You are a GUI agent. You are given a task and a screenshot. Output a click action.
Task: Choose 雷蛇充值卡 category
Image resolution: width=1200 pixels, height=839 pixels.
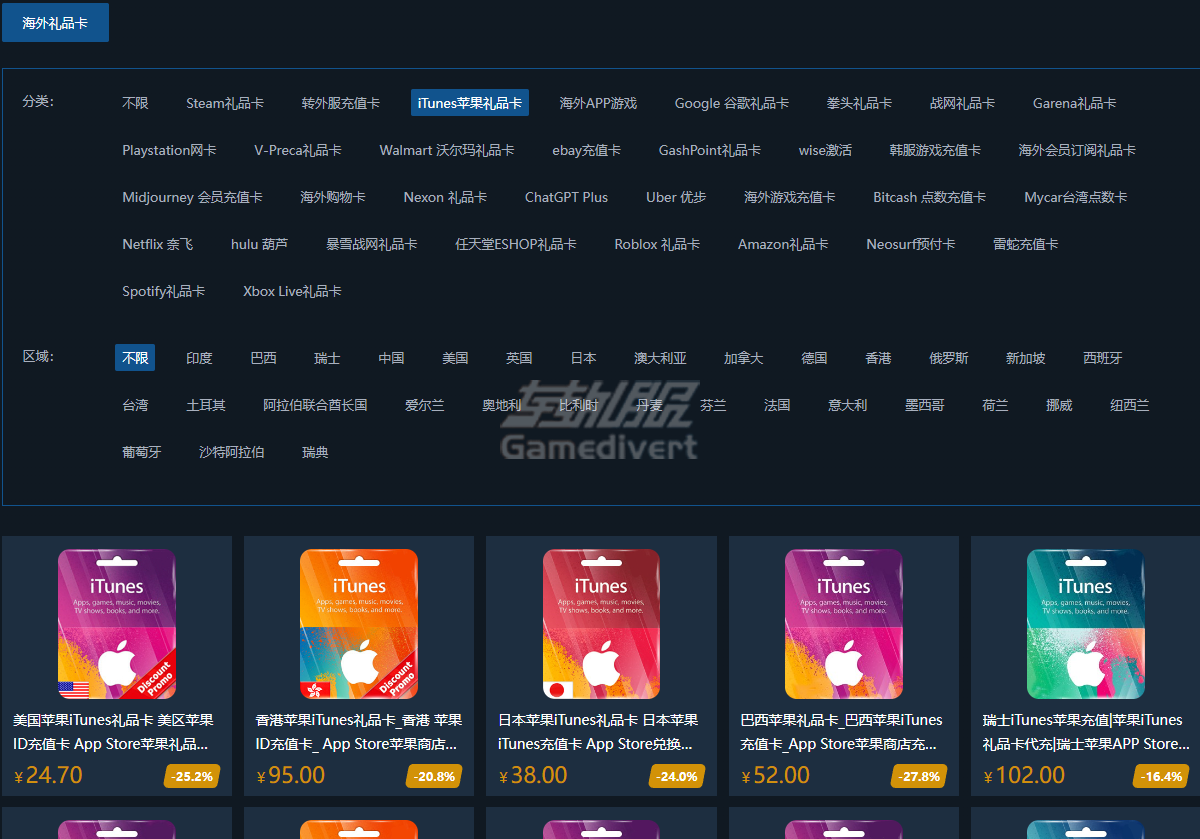click(x=1025, y=244)
